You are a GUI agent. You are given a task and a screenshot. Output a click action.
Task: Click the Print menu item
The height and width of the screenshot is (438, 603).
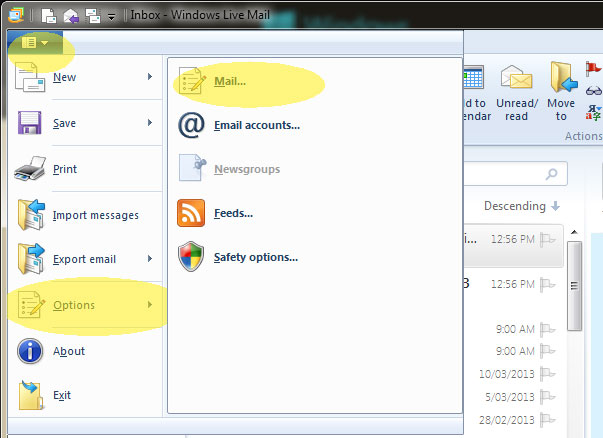85,169
